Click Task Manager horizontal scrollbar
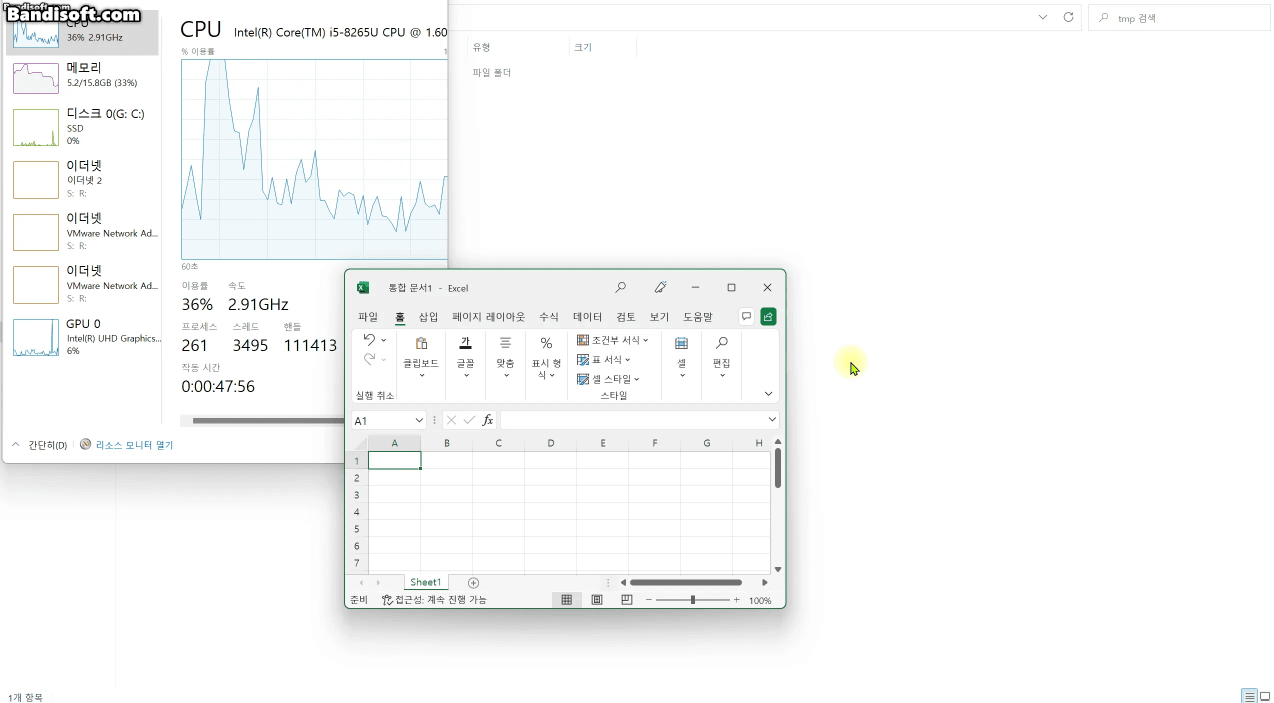1274x703 pixels. coord(268,421)
